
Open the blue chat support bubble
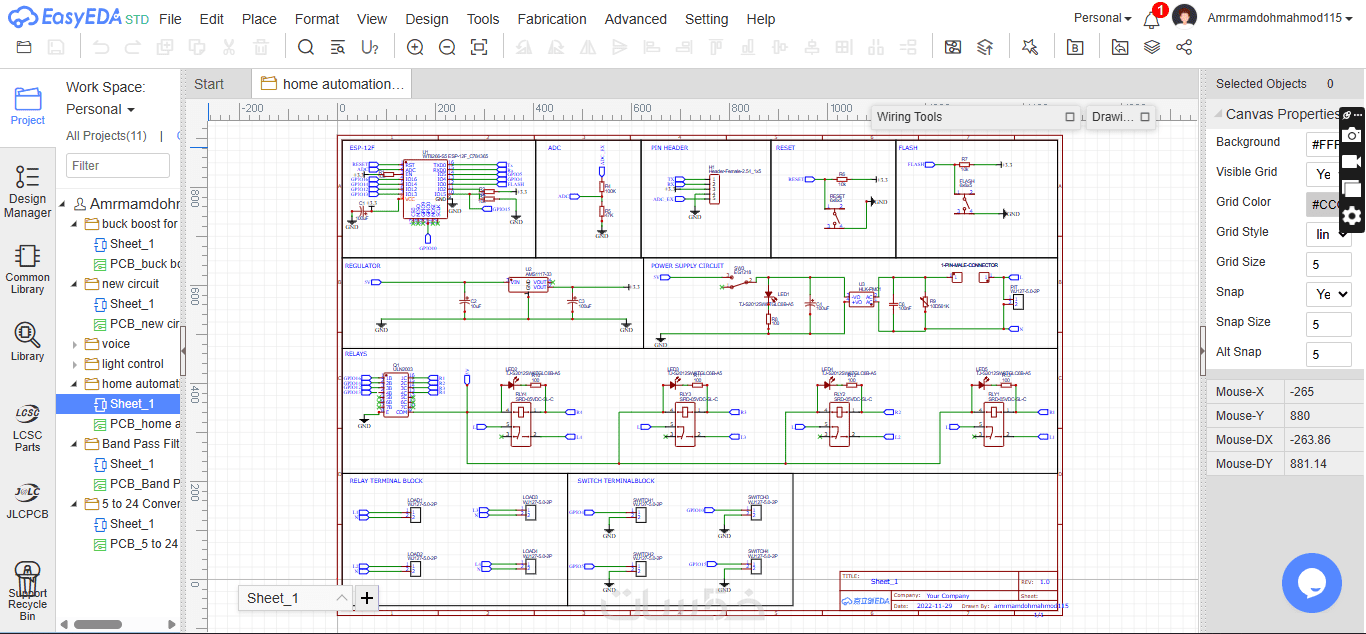pyautogui.click(x=1311, y=582)
